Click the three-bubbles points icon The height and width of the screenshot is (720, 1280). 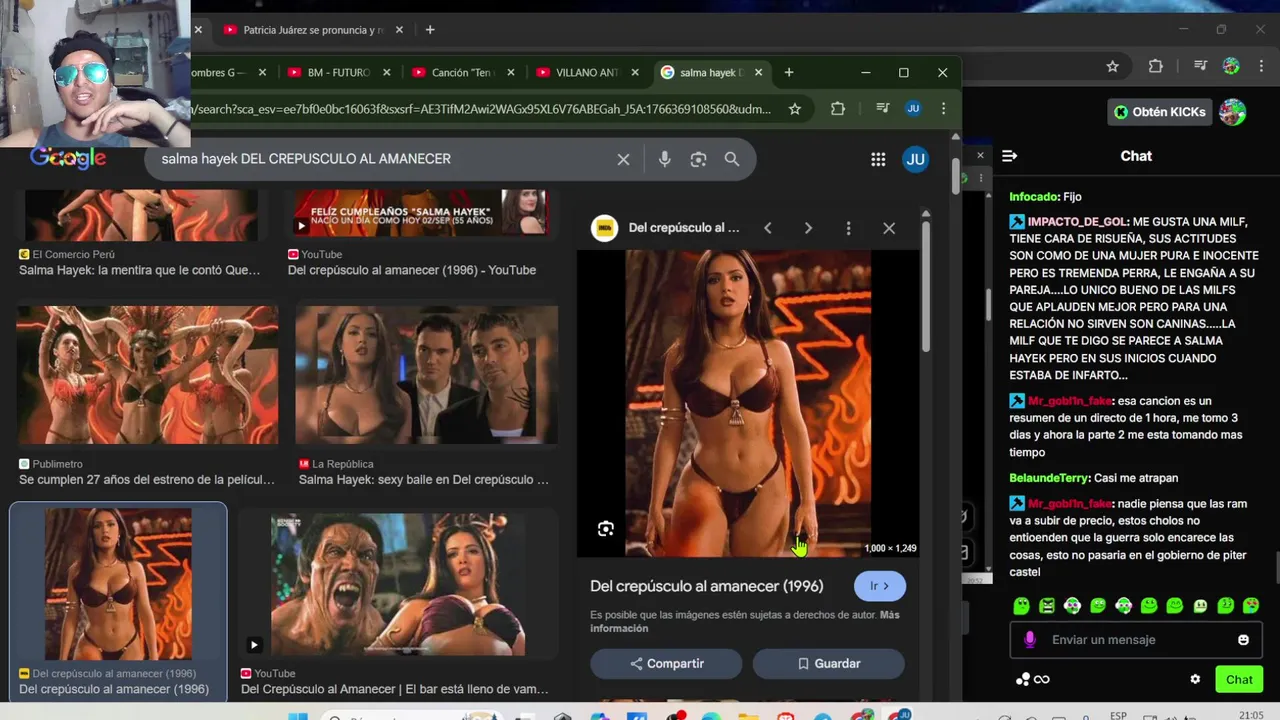(1022, 680)
